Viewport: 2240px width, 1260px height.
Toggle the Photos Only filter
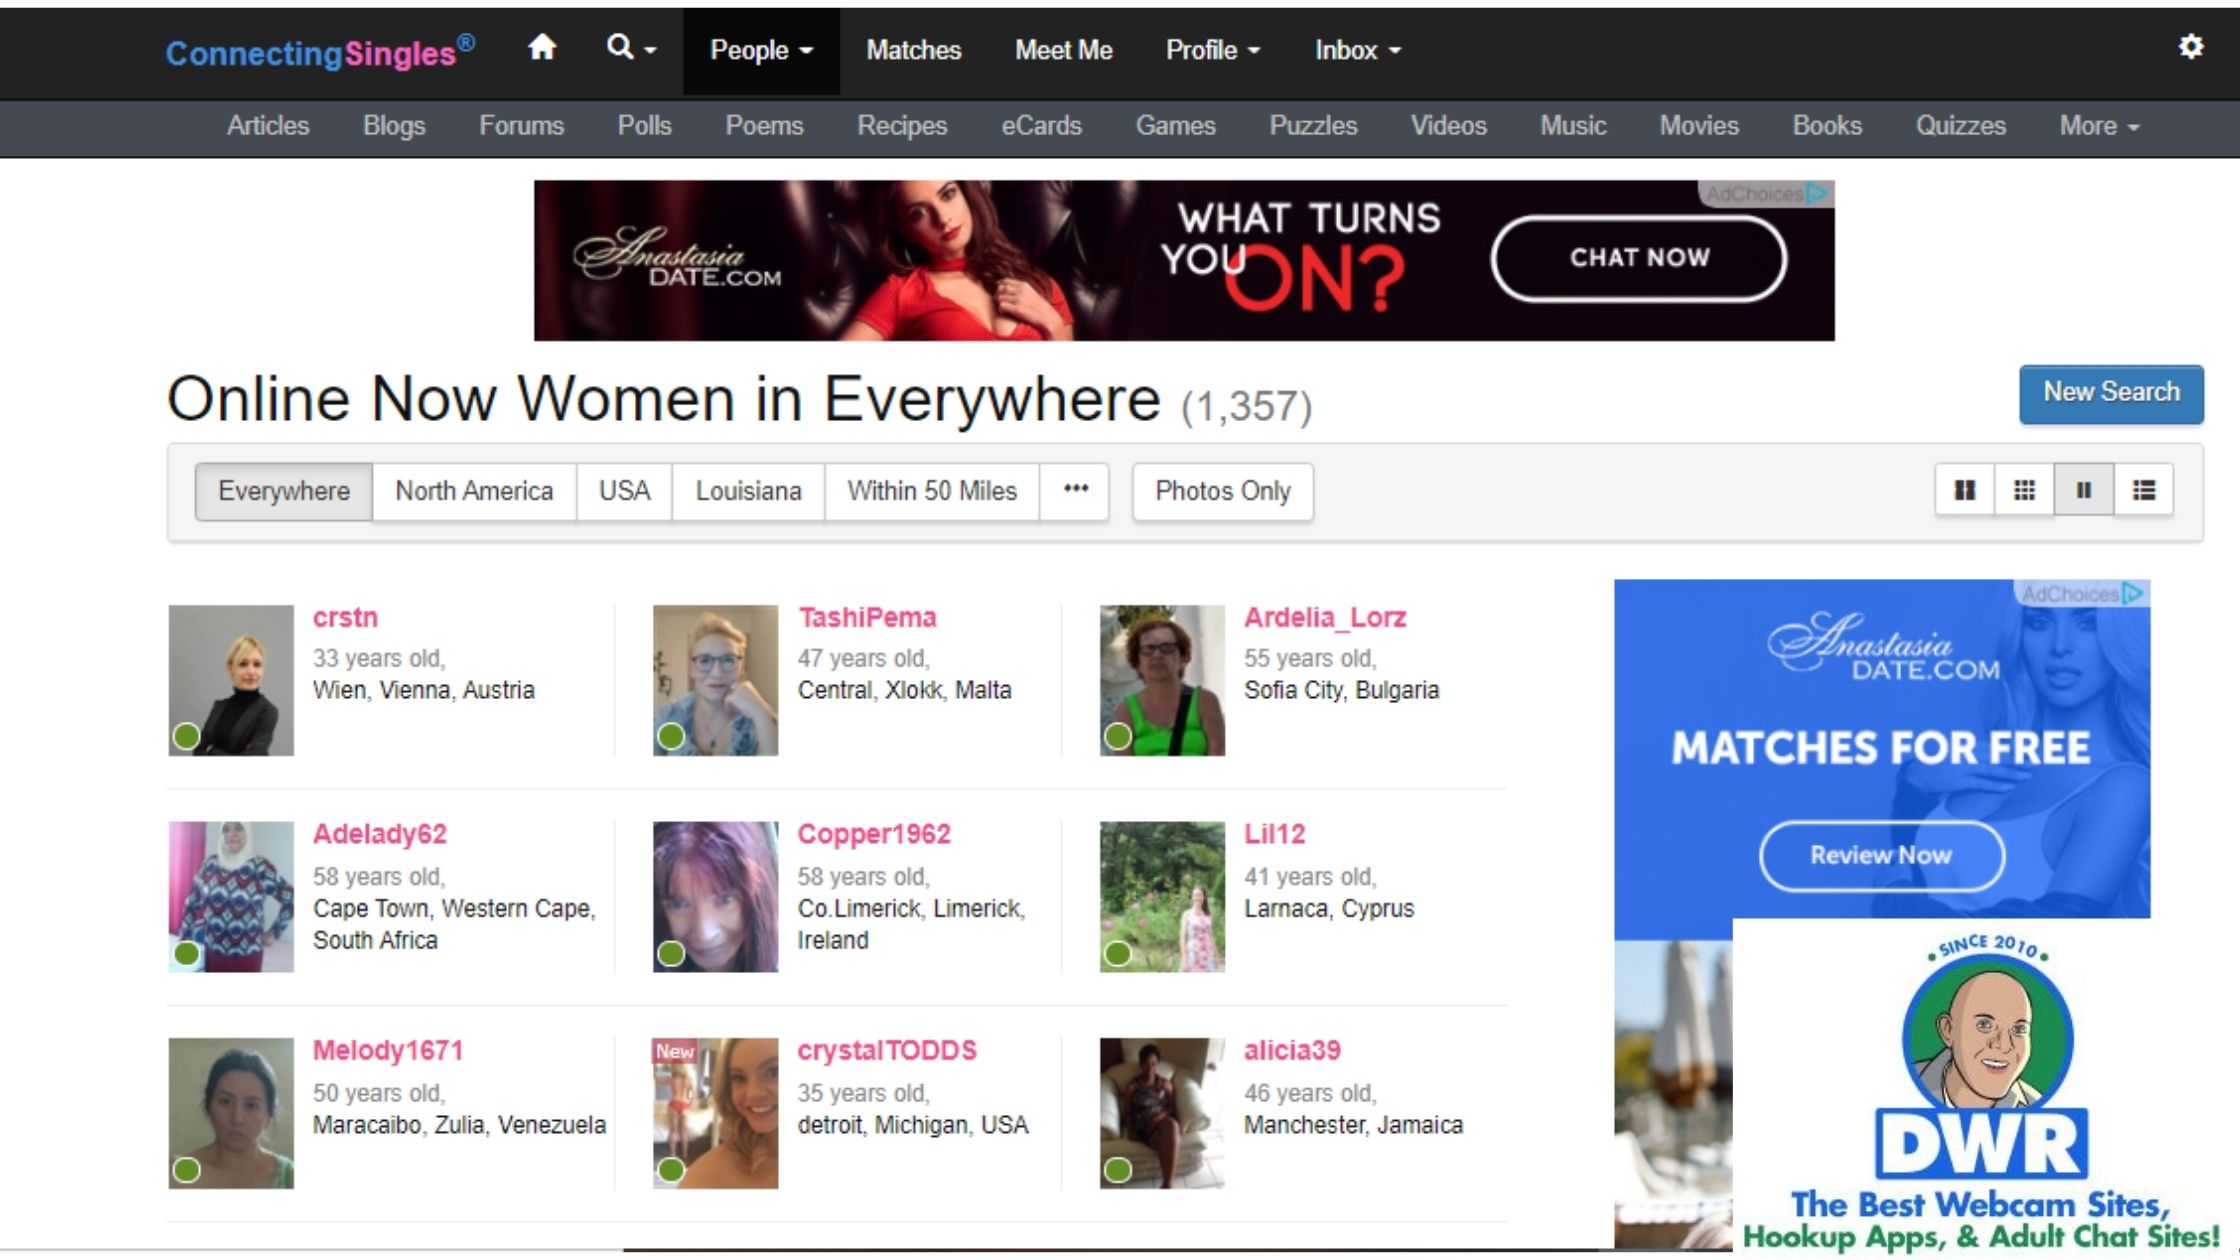(1222, 491)
